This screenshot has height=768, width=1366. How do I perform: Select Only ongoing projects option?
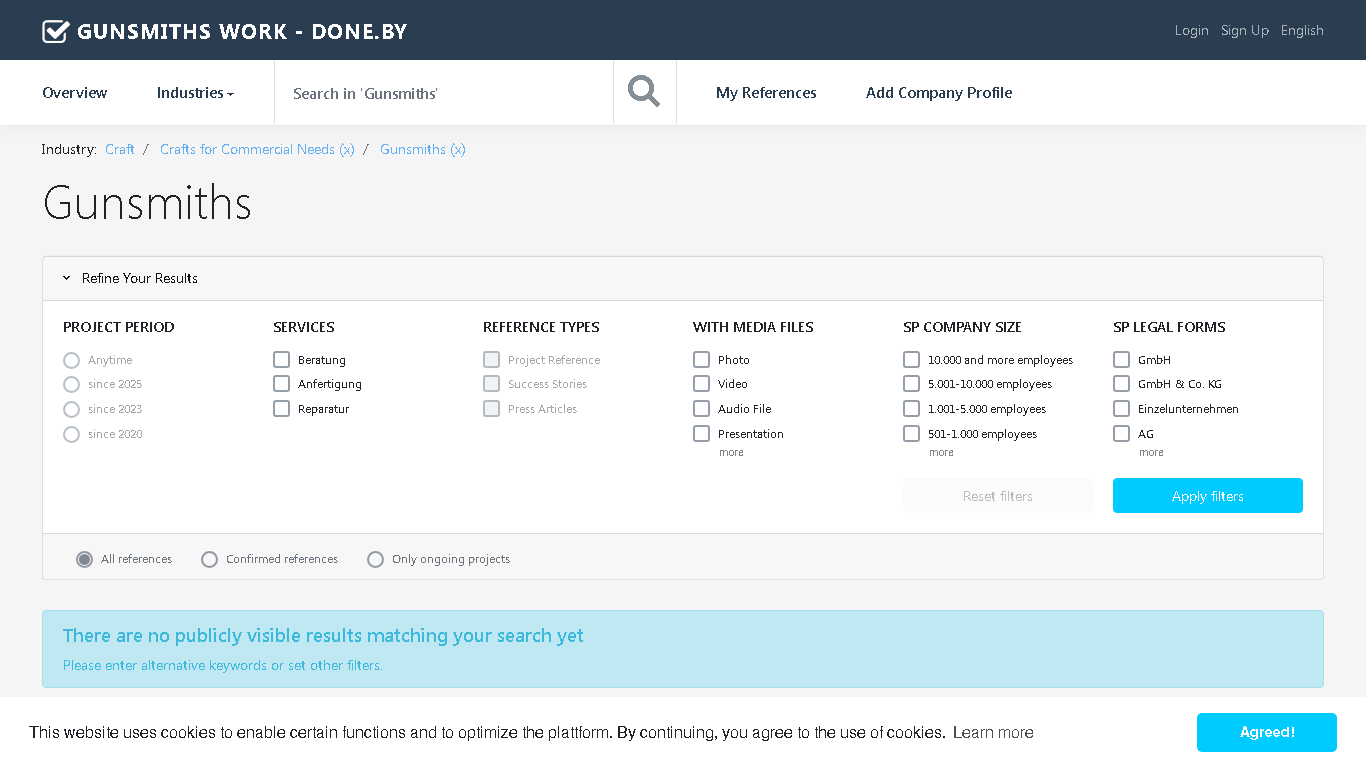(375, 559)
